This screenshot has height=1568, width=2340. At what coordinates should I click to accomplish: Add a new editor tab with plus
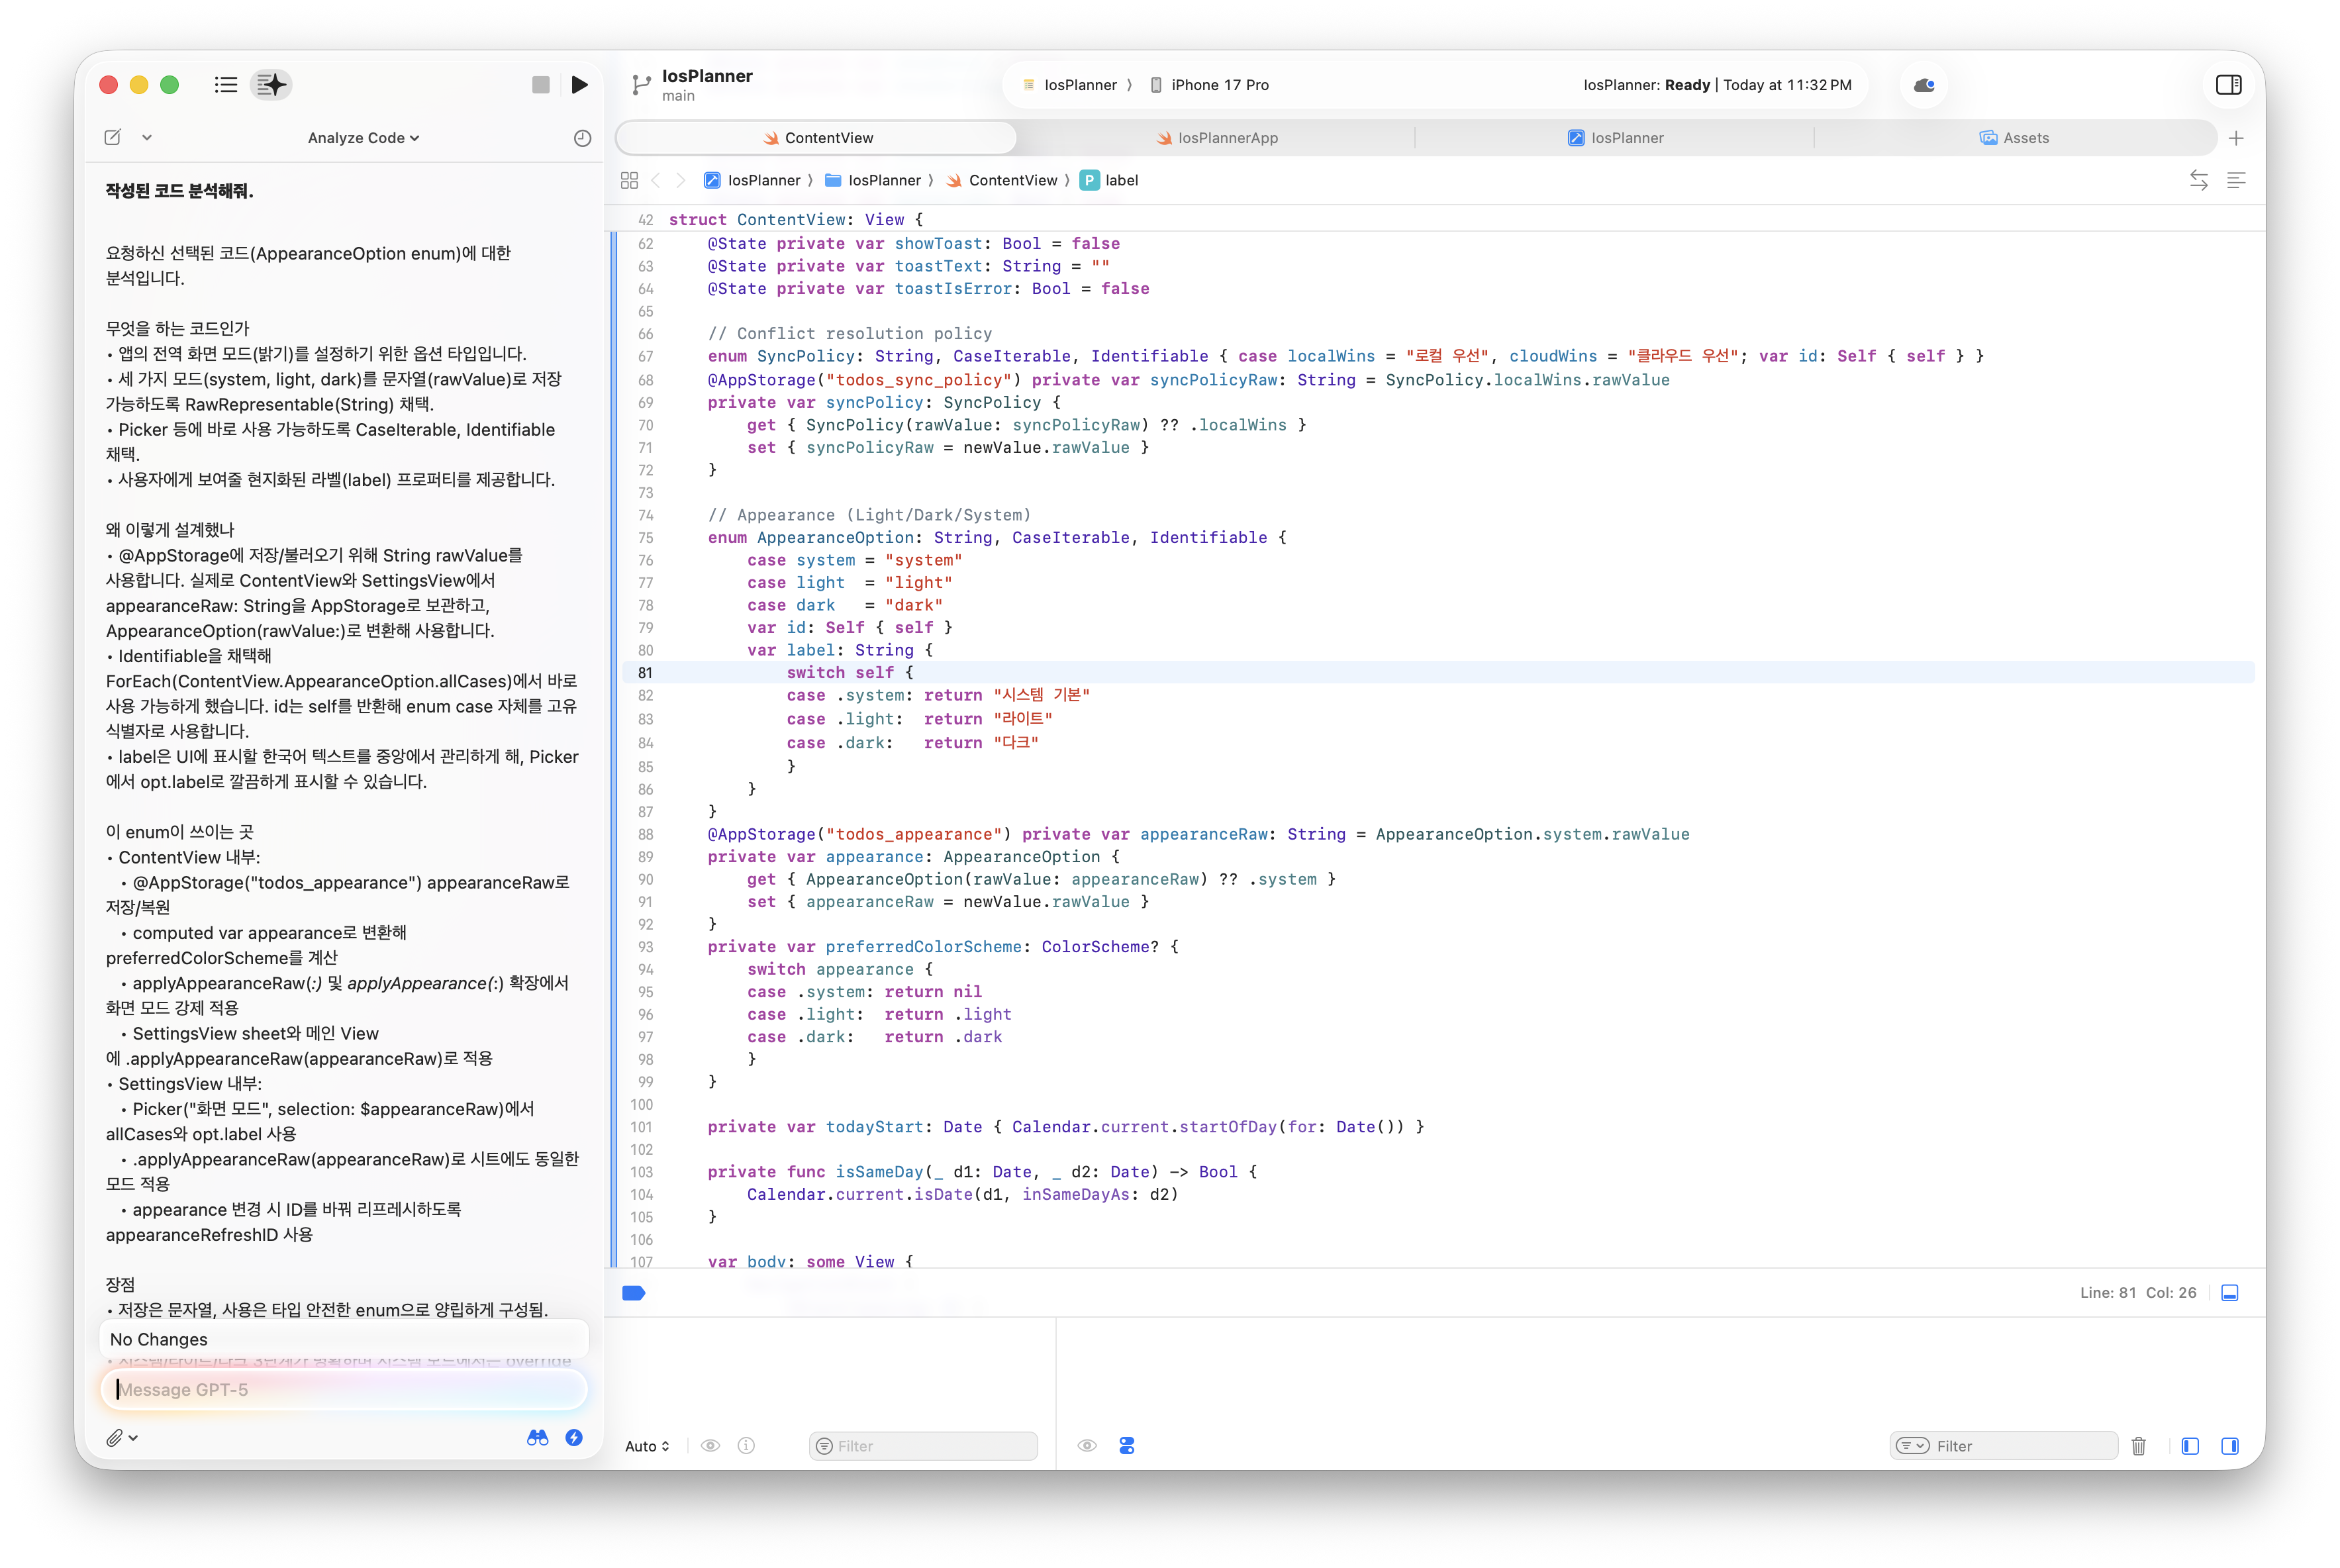(2236, 138)
